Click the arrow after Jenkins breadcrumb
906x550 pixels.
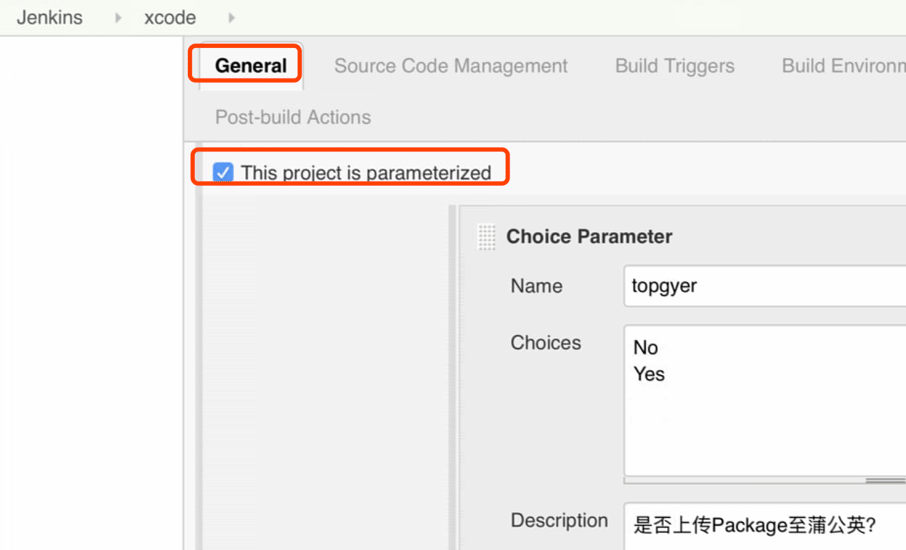click(x=118, y=18)
